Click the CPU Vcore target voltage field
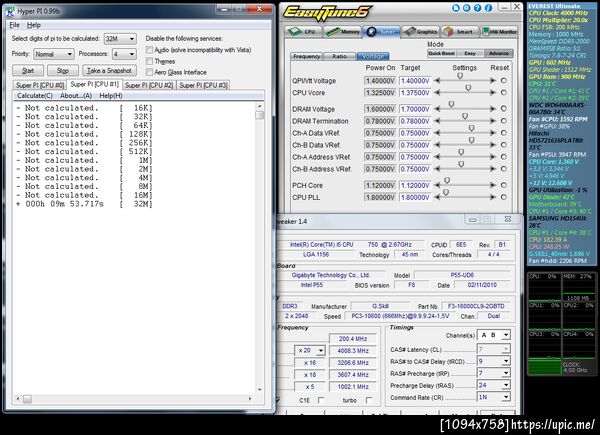The image size is (600, 435). tap(415, 93)
